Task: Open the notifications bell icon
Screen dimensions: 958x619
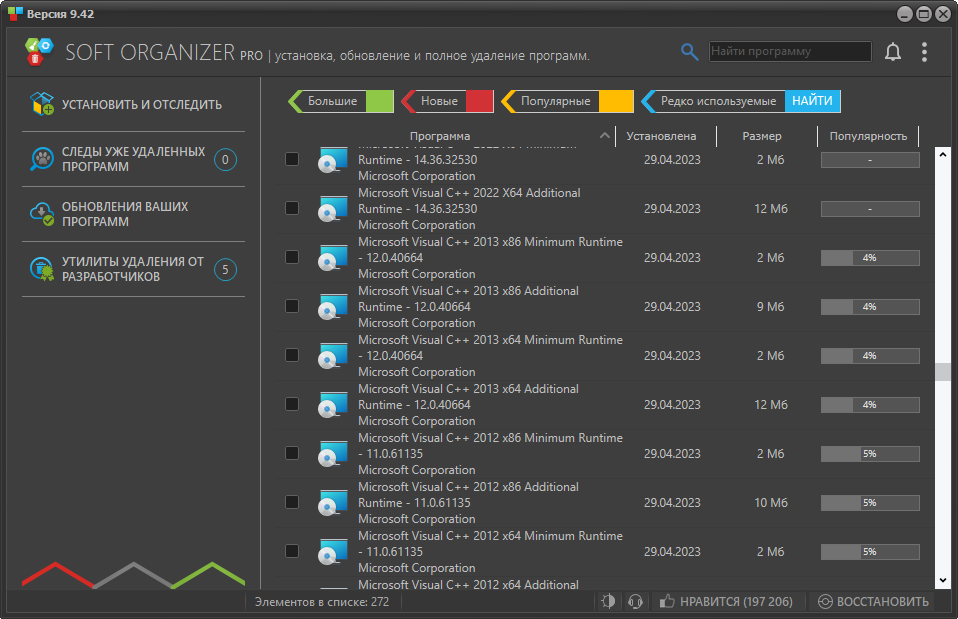Action: [x=893, y=52]
